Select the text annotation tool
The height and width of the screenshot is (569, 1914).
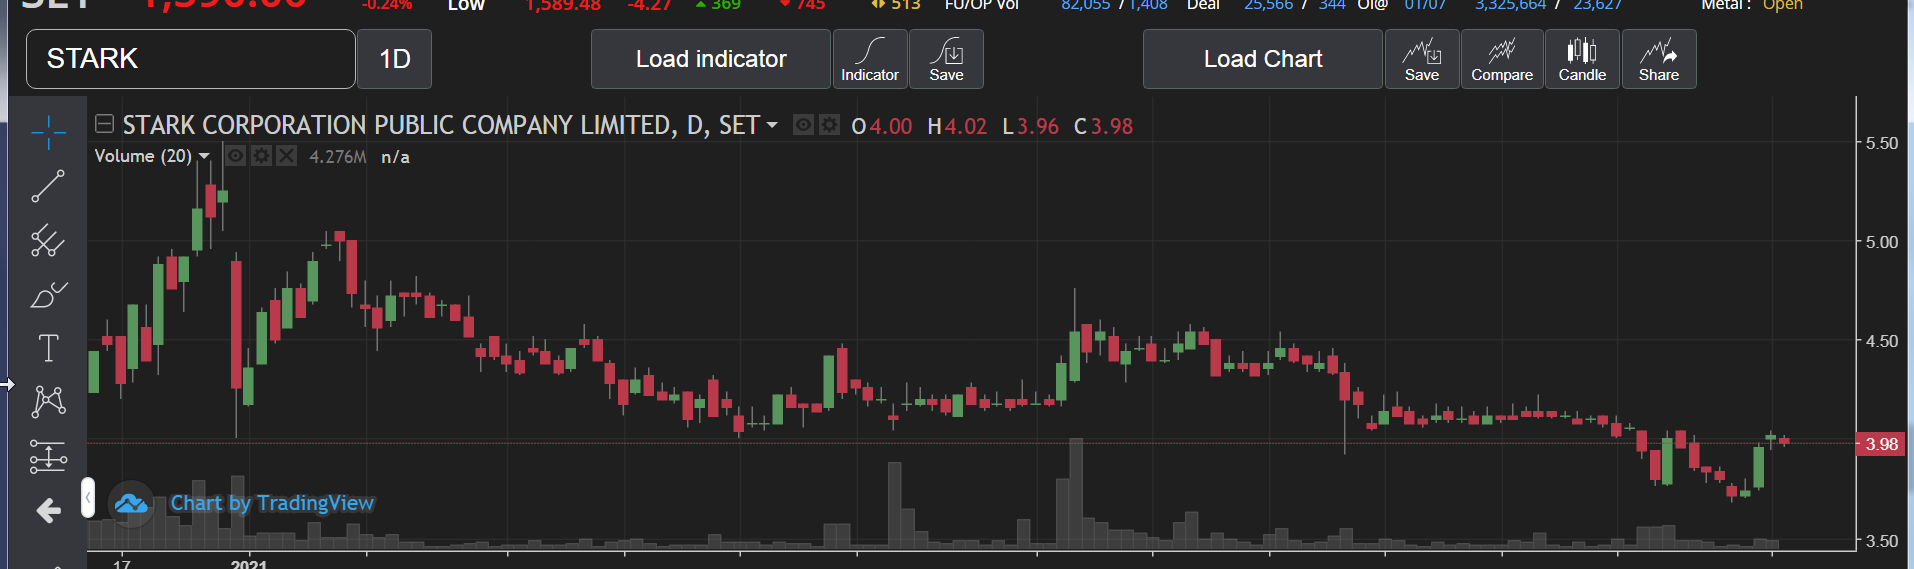pos(48,348)
